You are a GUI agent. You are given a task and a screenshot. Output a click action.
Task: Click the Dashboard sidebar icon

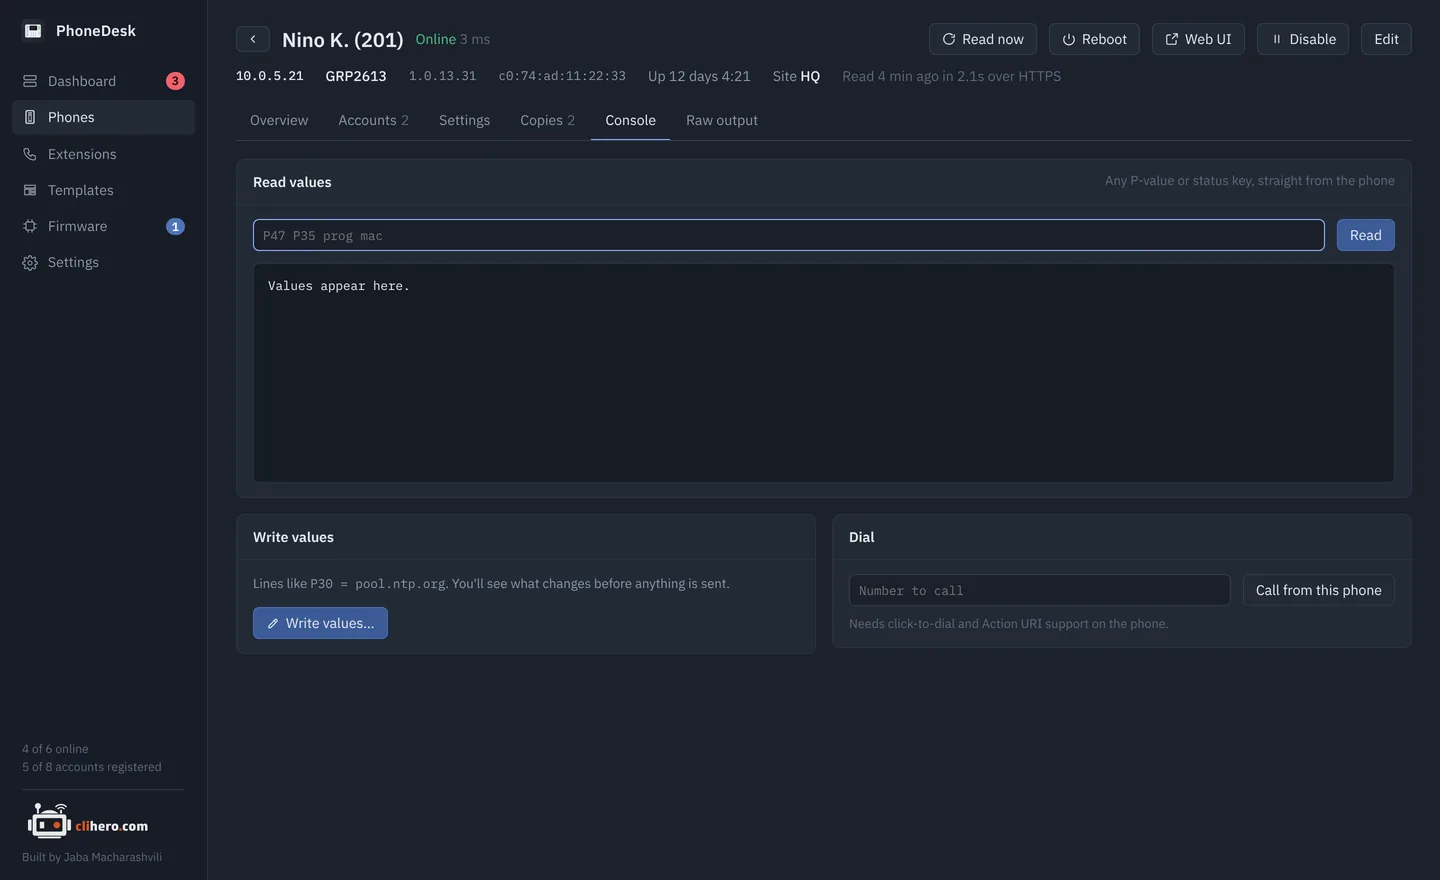pyautogui.click(x=30, y=81)
